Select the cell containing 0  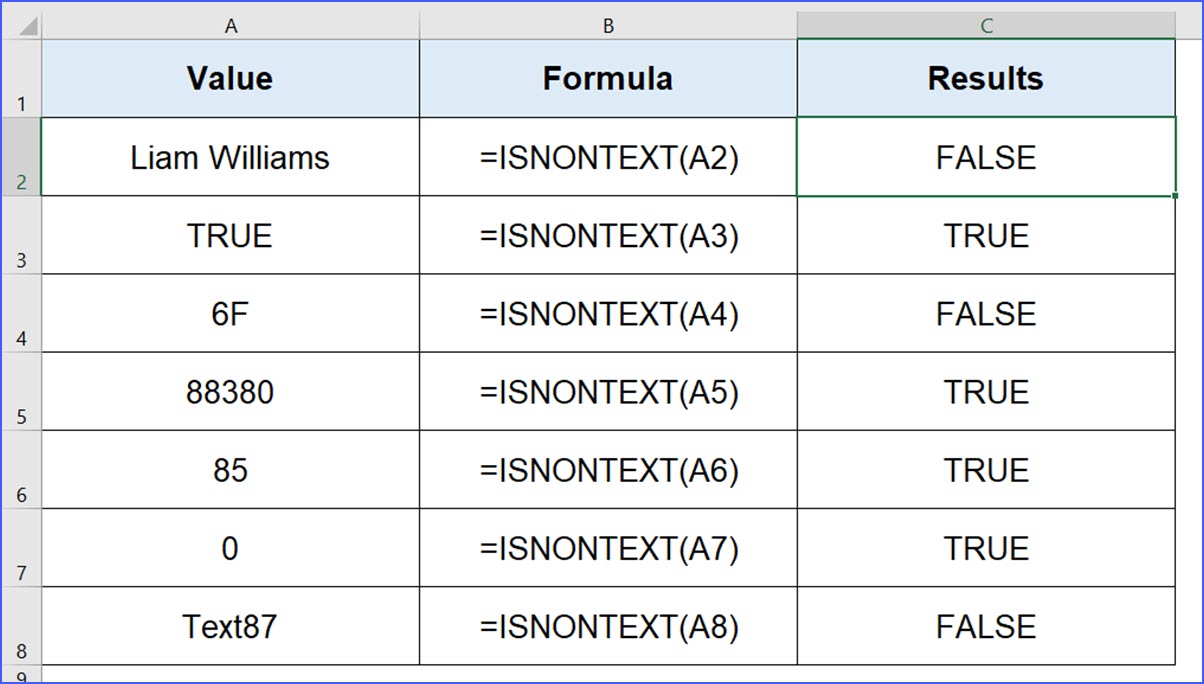pyautogui.click(x=230, y=547)
